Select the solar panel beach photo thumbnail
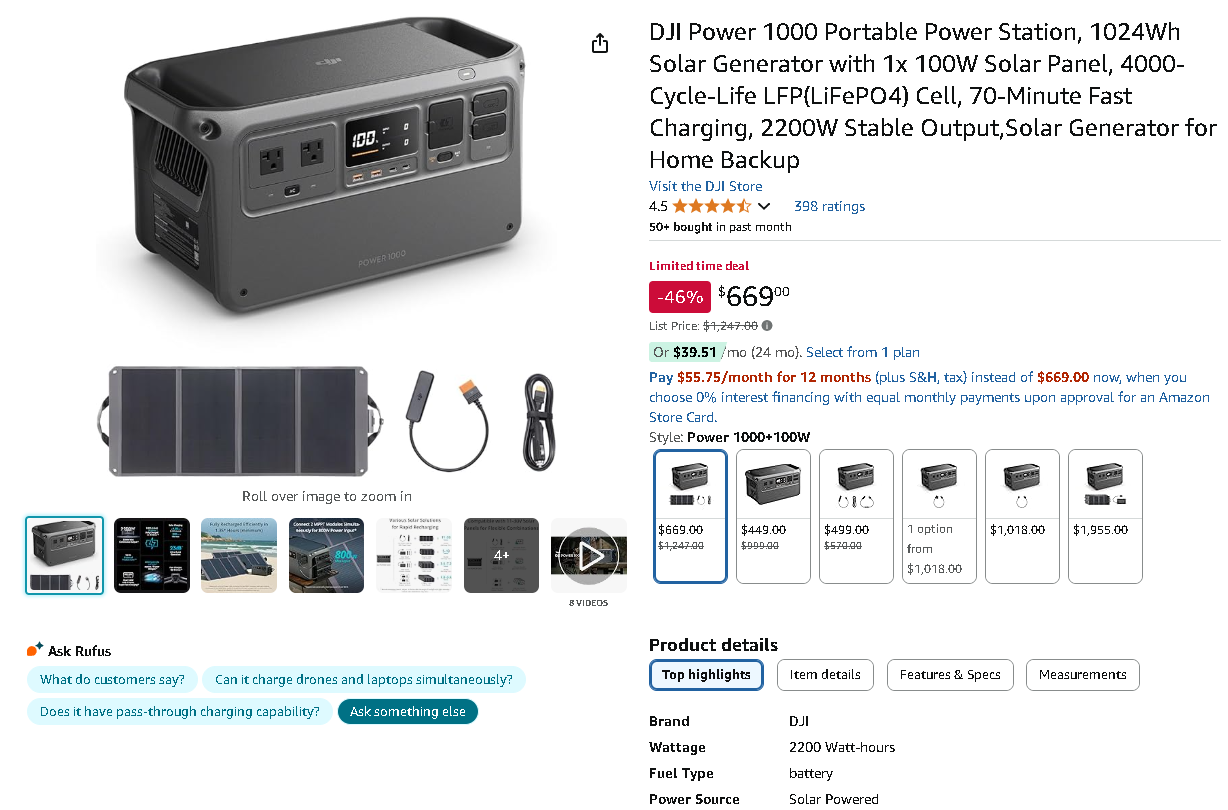The height and width of the screenshot is (810, 1228). tap(238, 555)
